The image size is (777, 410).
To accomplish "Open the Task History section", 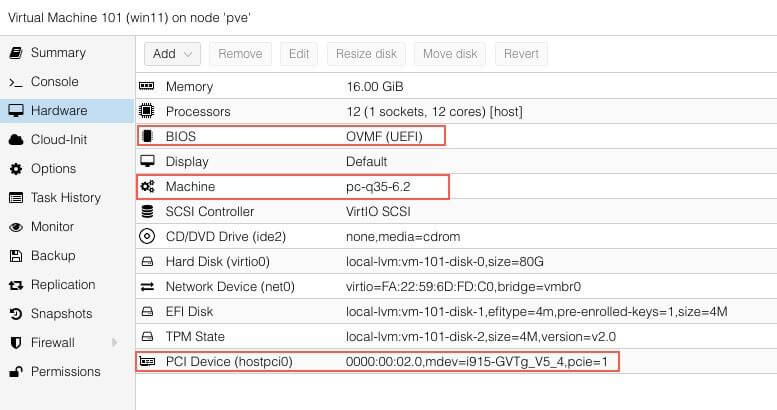I will click(65, 198).
